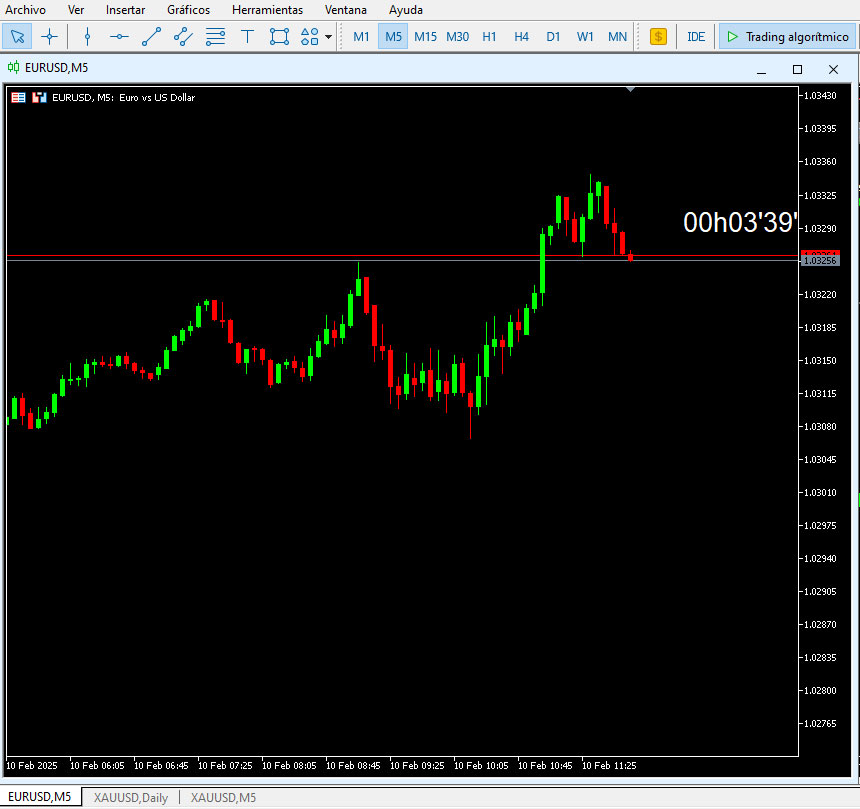Open the dollar sign market icon
Screen dimensions: 860x809
[658, 37]
